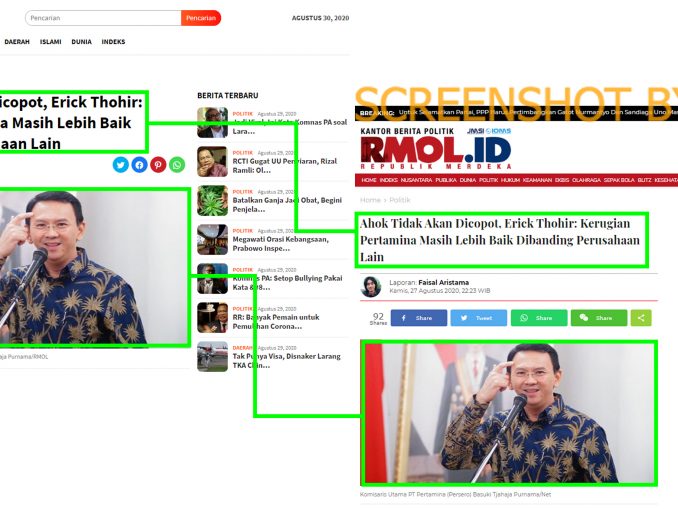Image resolution: width=678 pixels, height=509 pixels.
Task: Open the ISLAMI menu item
Action: [51, 42]
